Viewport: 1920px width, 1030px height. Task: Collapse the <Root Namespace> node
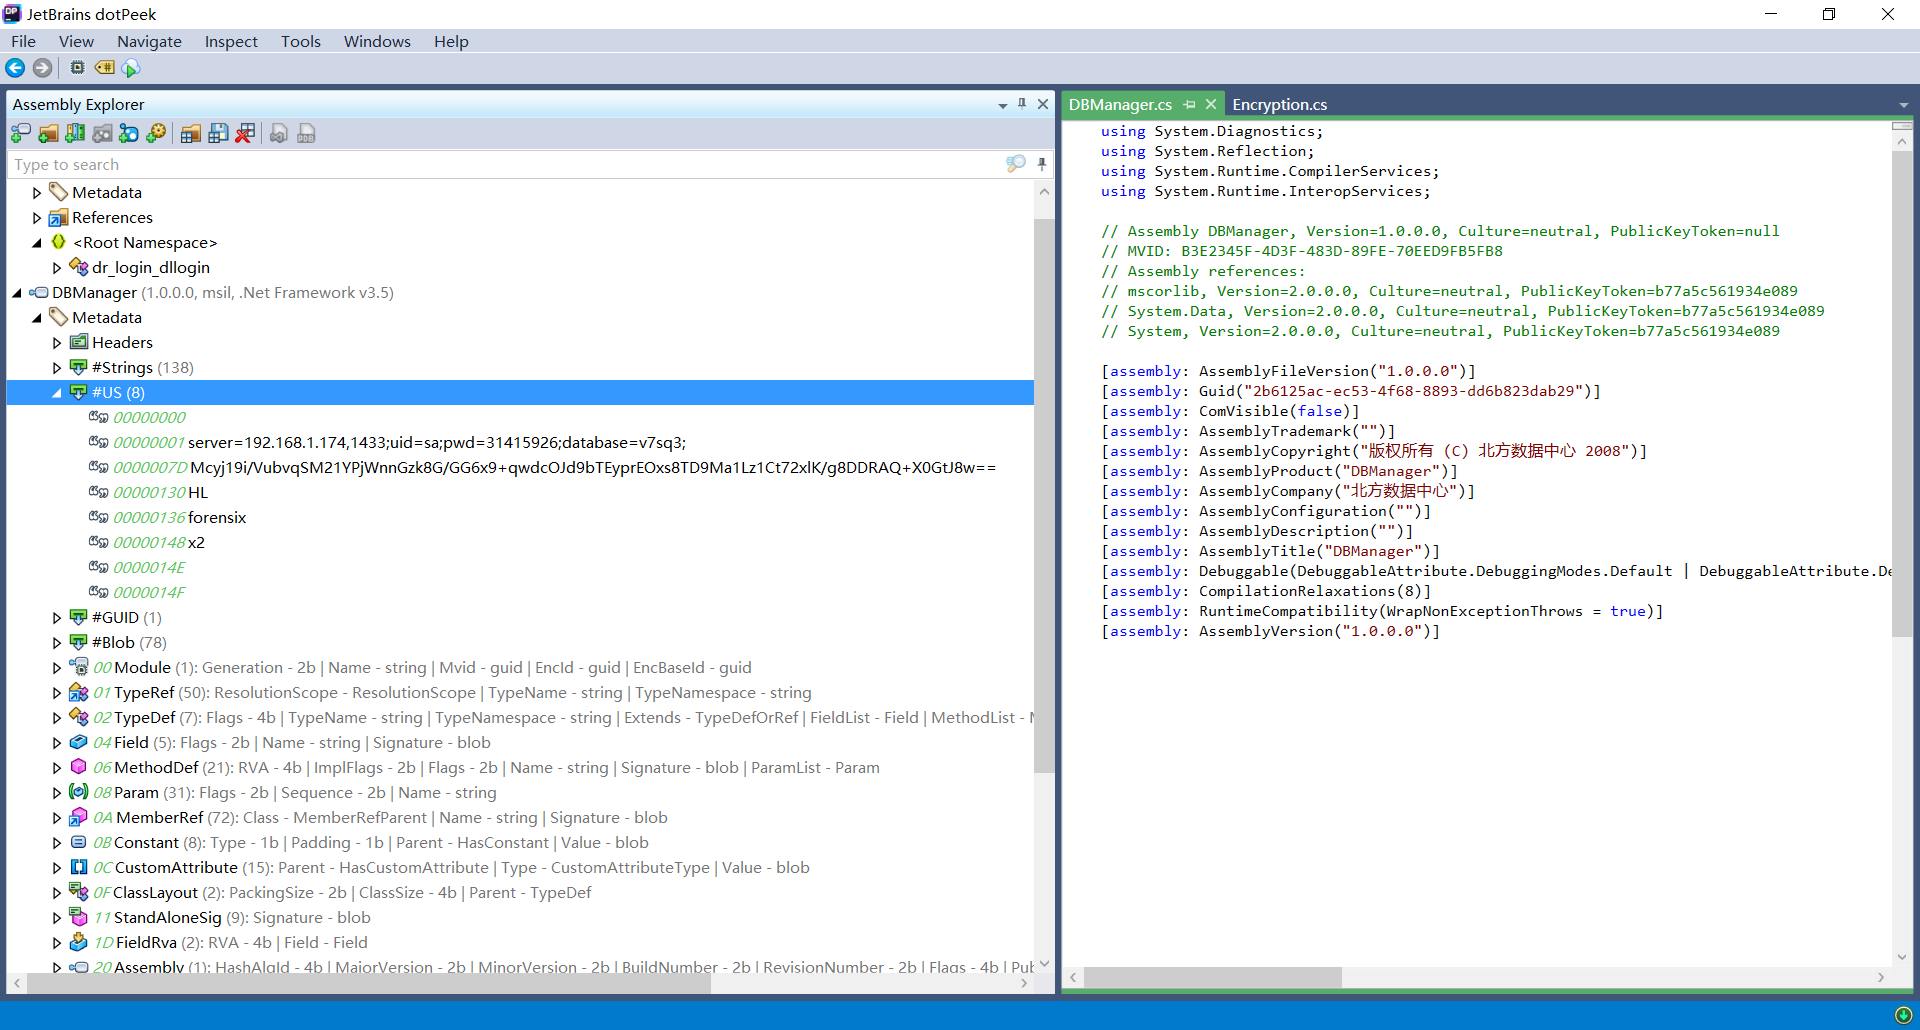pyautogui.click(x=37, y=243)
